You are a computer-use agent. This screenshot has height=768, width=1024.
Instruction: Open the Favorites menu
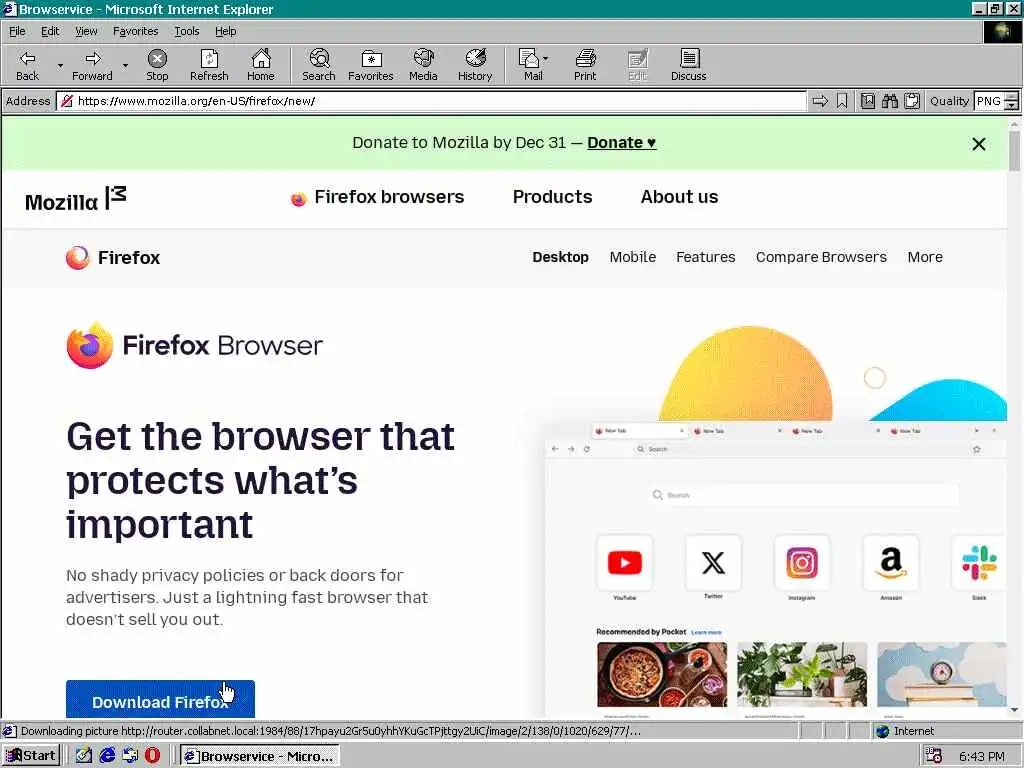[135, 31]
